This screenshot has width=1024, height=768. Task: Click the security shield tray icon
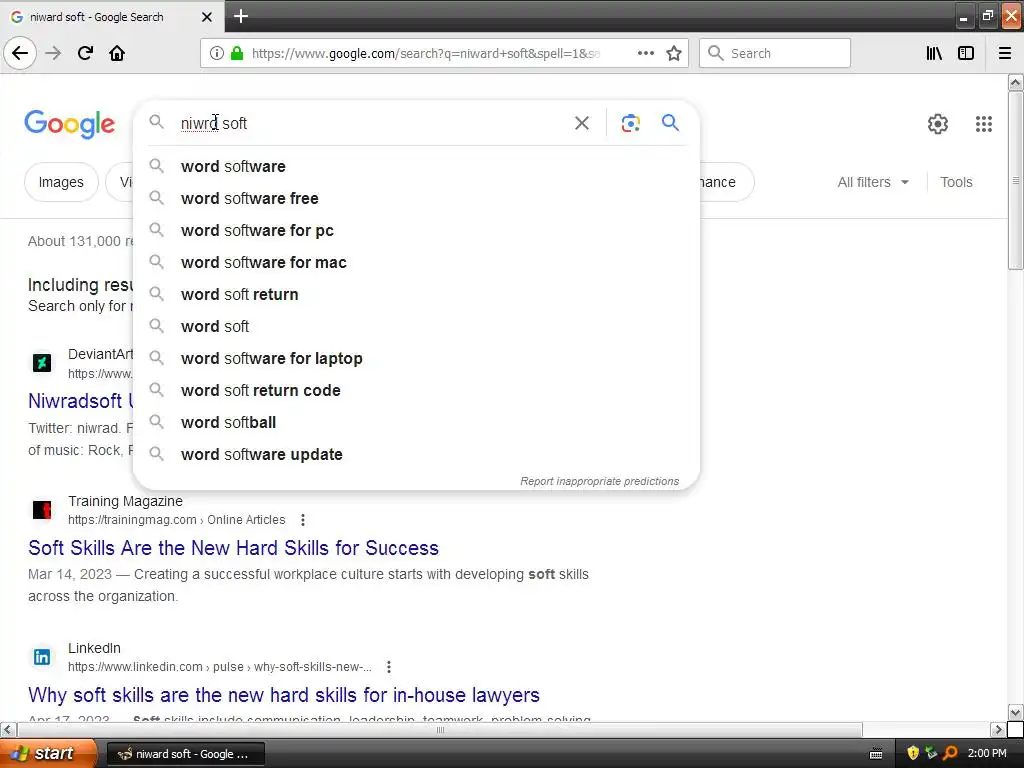[913, 754]
